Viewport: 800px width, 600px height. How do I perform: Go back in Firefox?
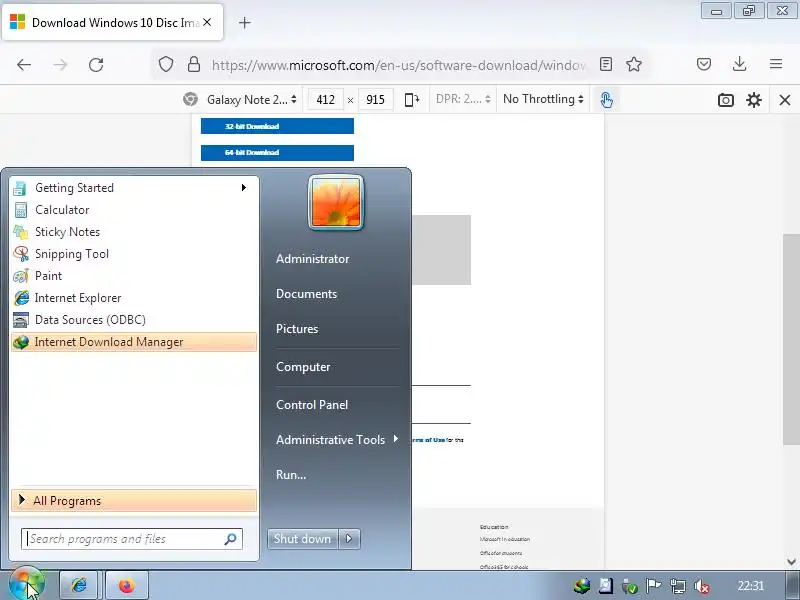coord(24,65)
